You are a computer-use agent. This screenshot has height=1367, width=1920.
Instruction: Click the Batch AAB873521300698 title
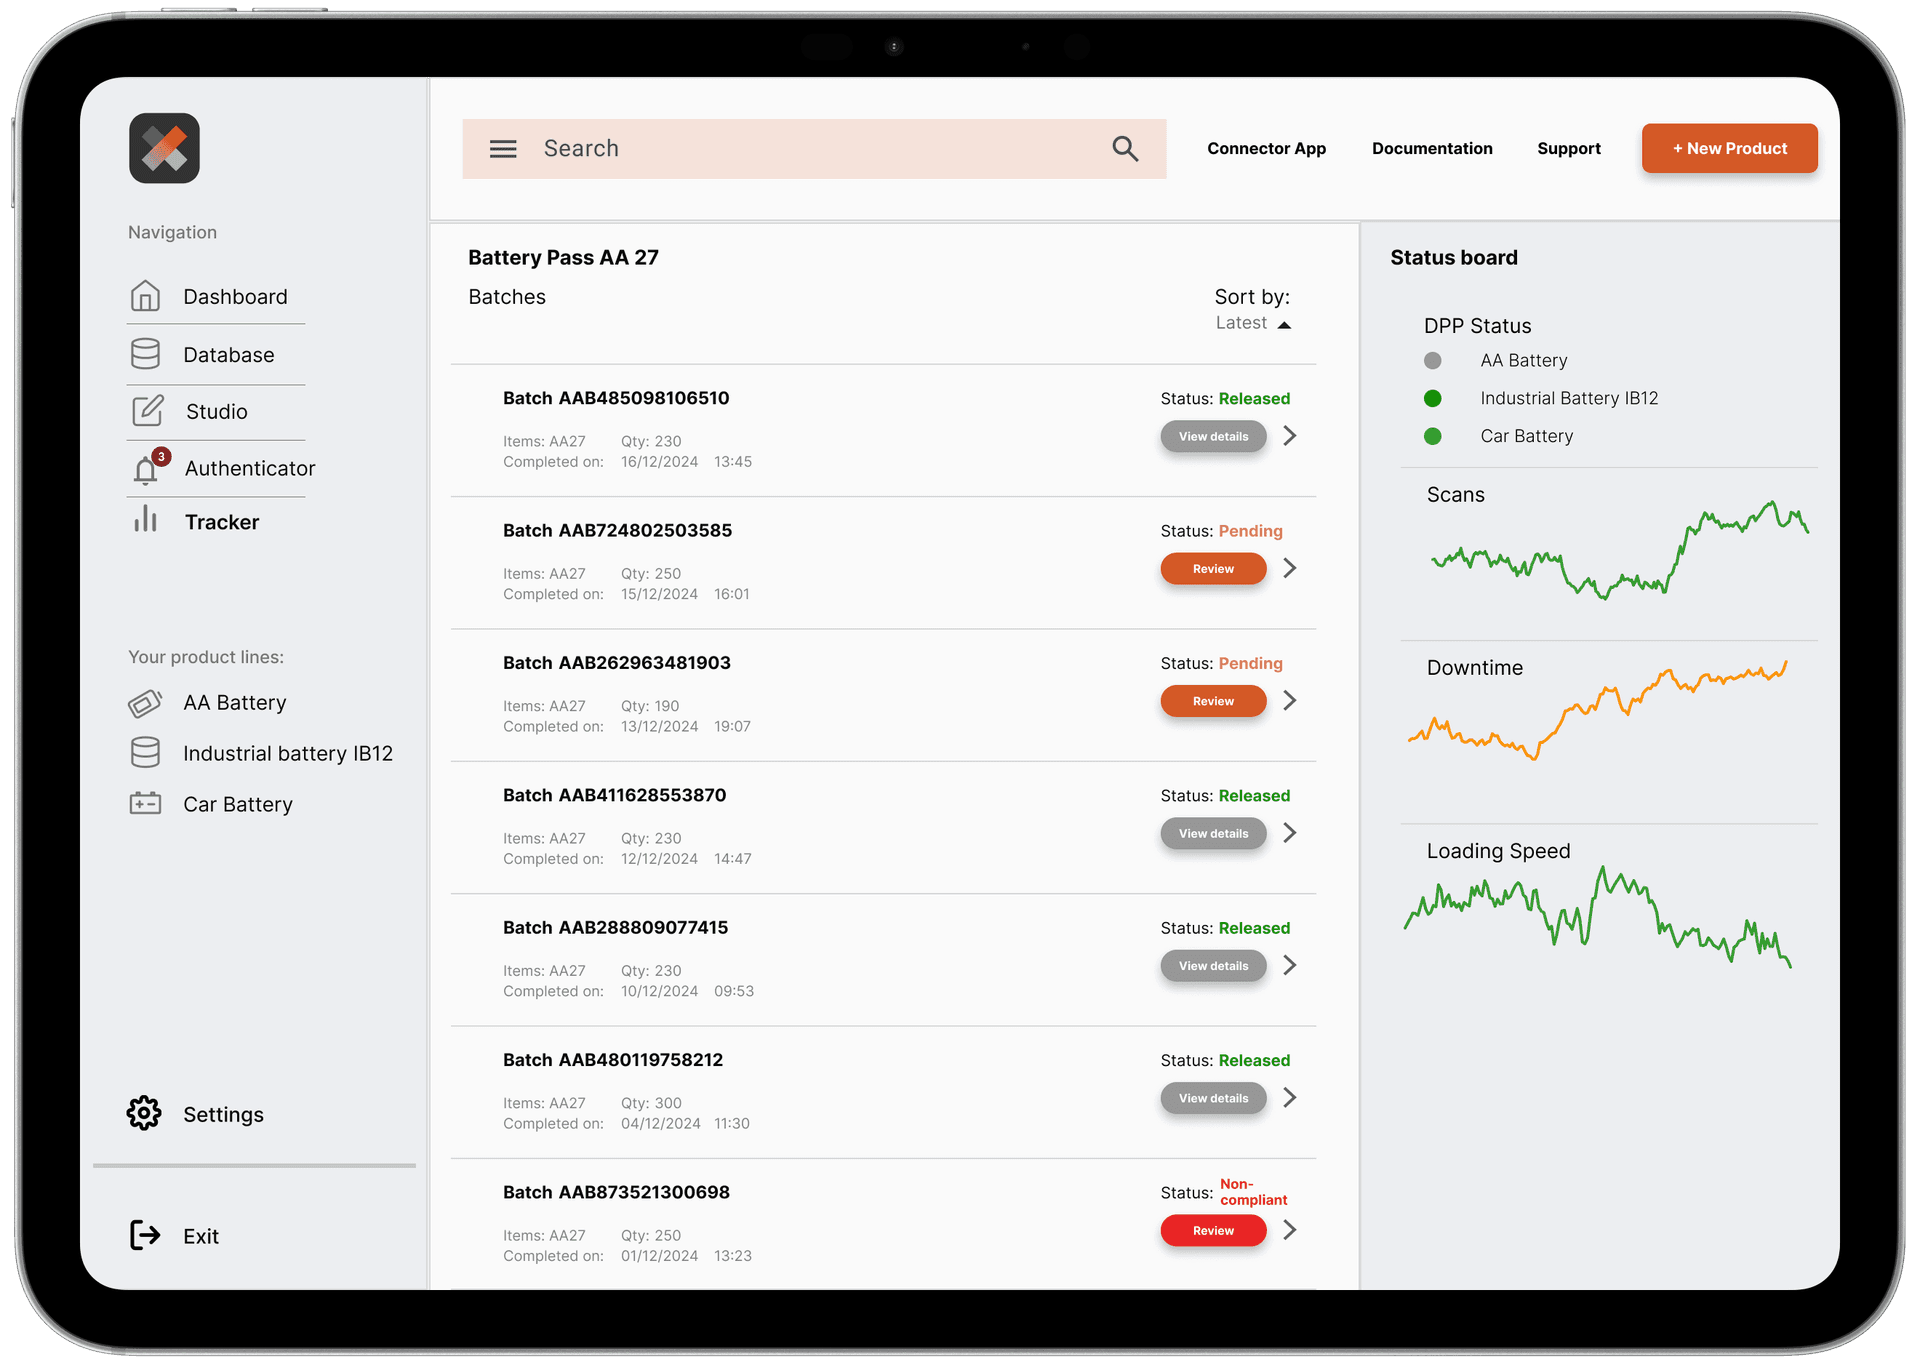[616, 1192]
